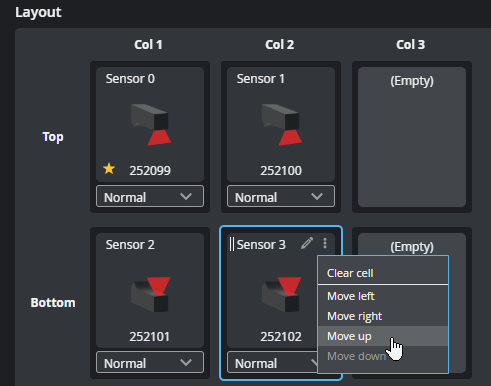Screen dimensions: 491x386
Task: Choose Move right from context menu
Action: pos(383,316)
